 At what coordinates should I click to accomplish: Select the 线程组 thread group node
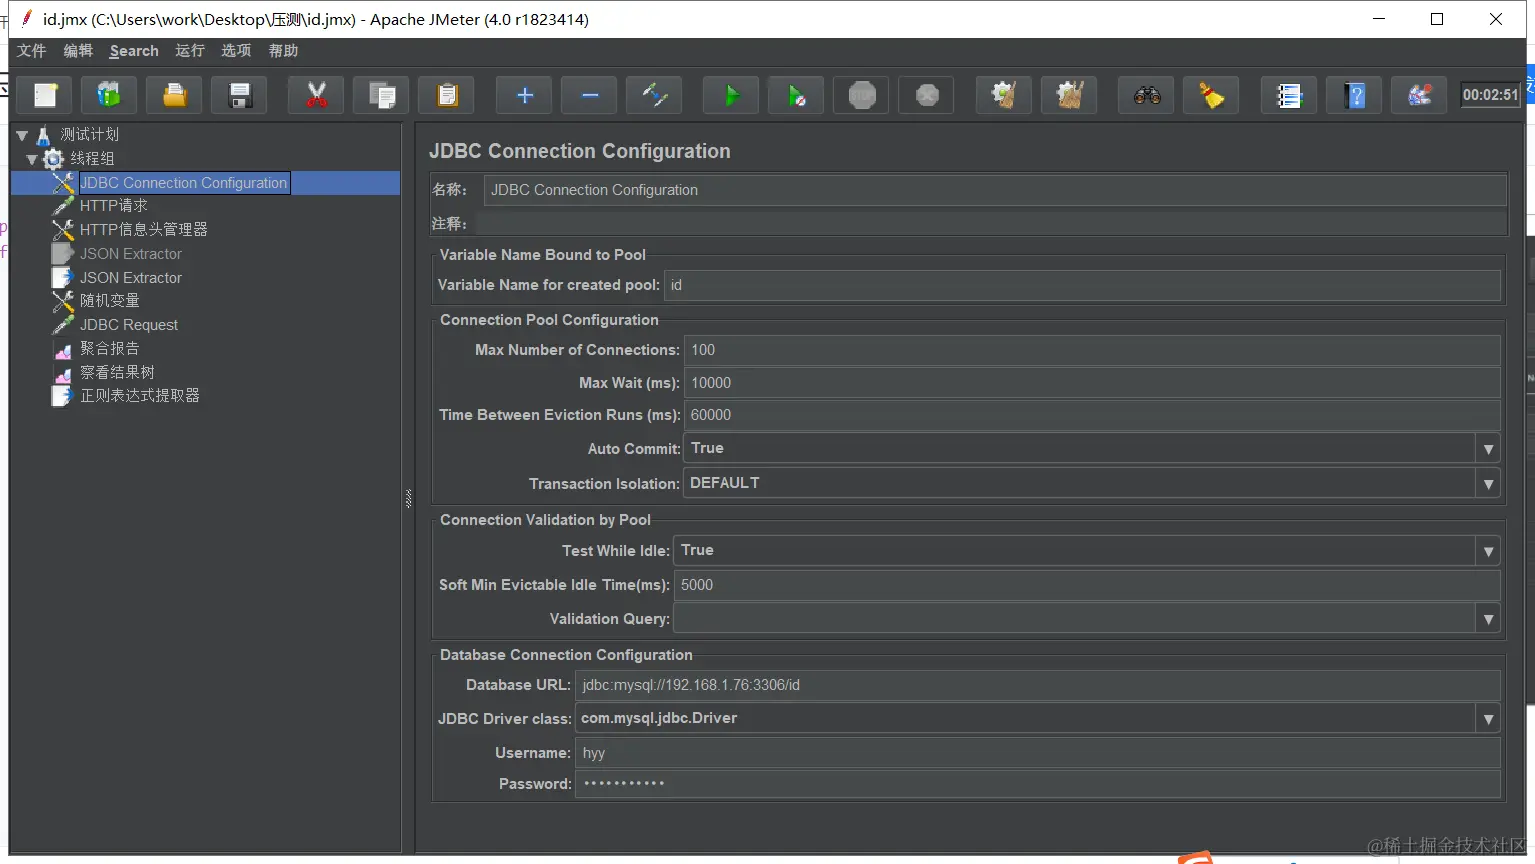[92, 158]
